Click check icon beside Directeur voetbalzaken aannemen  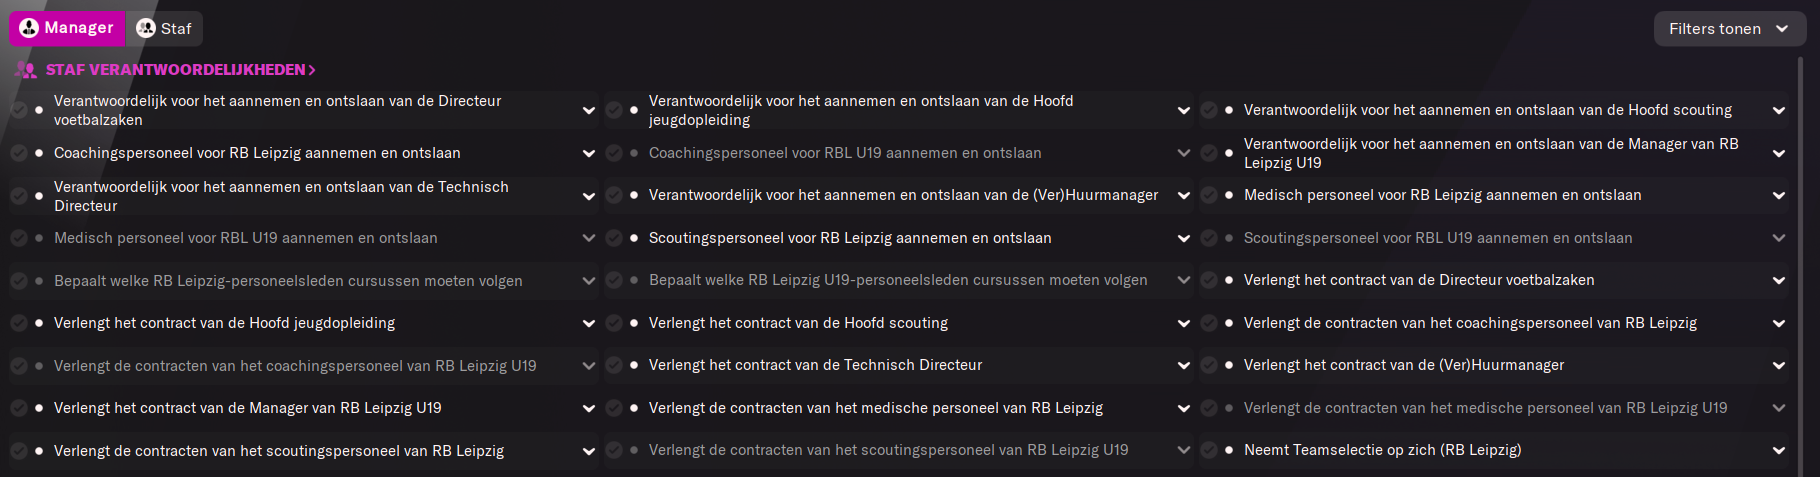(x=19, y=110)
